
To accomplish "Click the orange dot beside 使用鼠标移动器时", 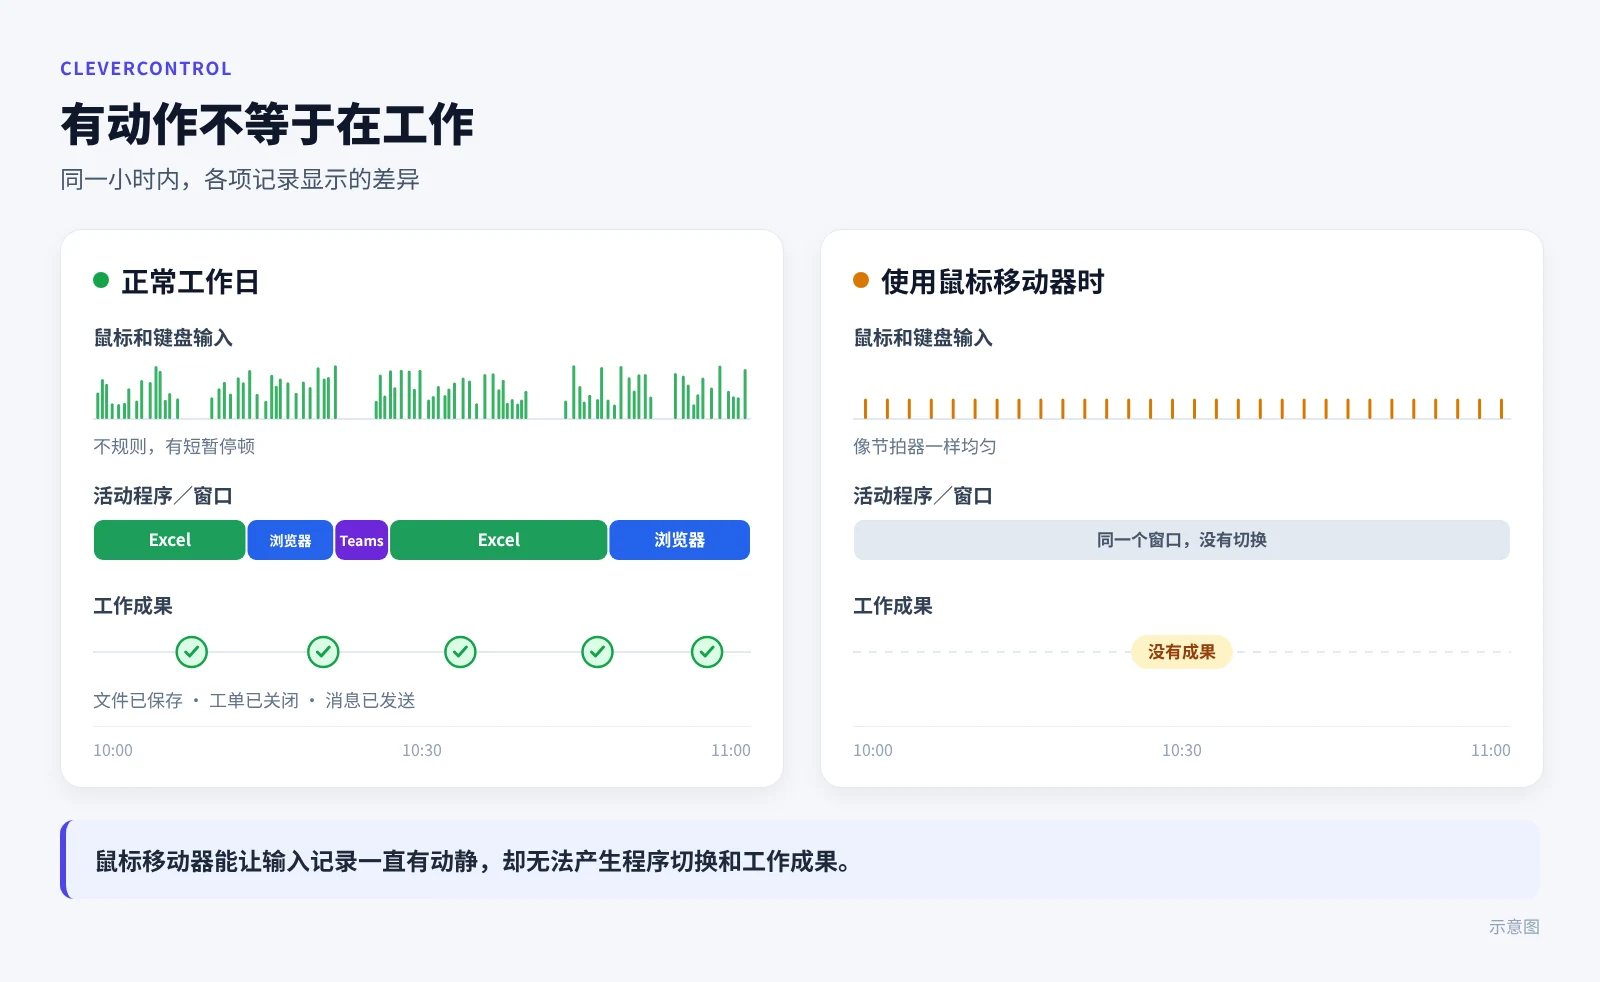I will pyautogui.click(x=861, y=280).
